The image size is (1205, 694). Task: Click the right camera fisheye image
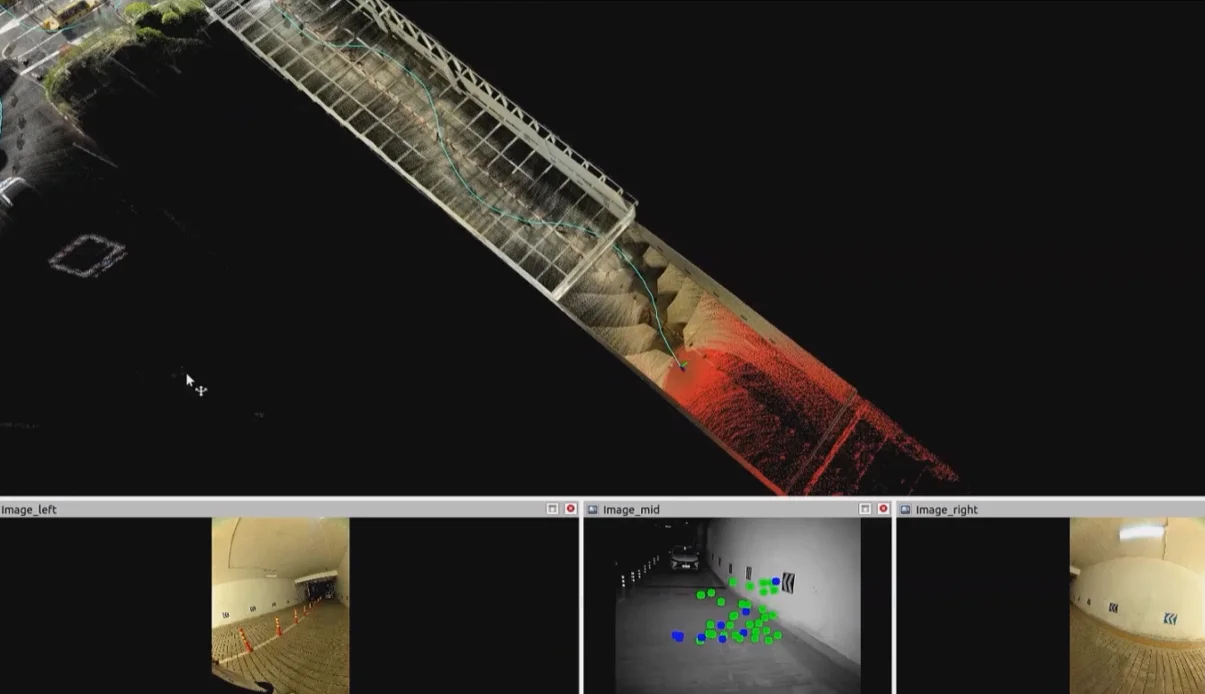click(1137, 604)
